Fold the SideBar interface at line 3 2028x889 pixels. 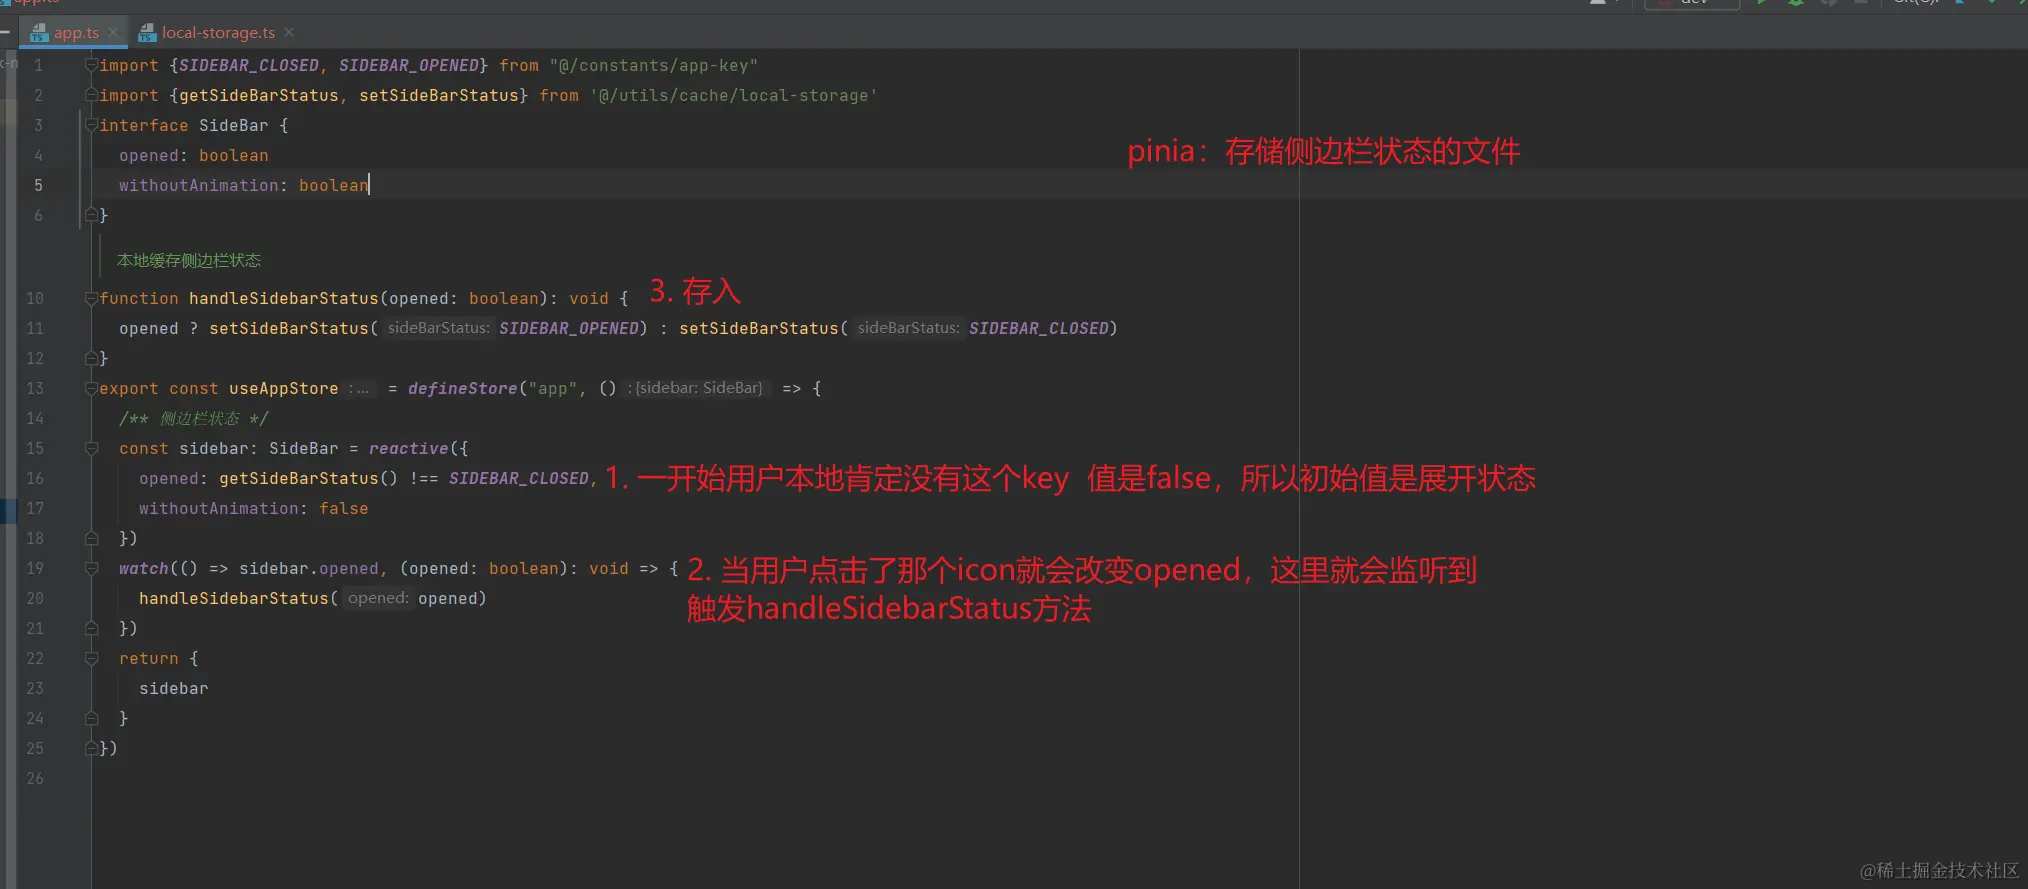(x=91, y=125)
